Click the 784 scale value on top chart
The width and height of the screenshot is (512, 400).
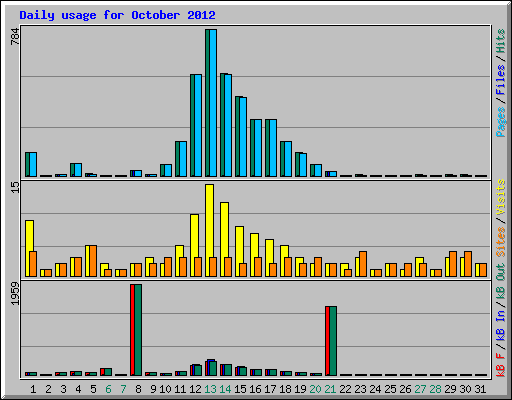(15, 36)
